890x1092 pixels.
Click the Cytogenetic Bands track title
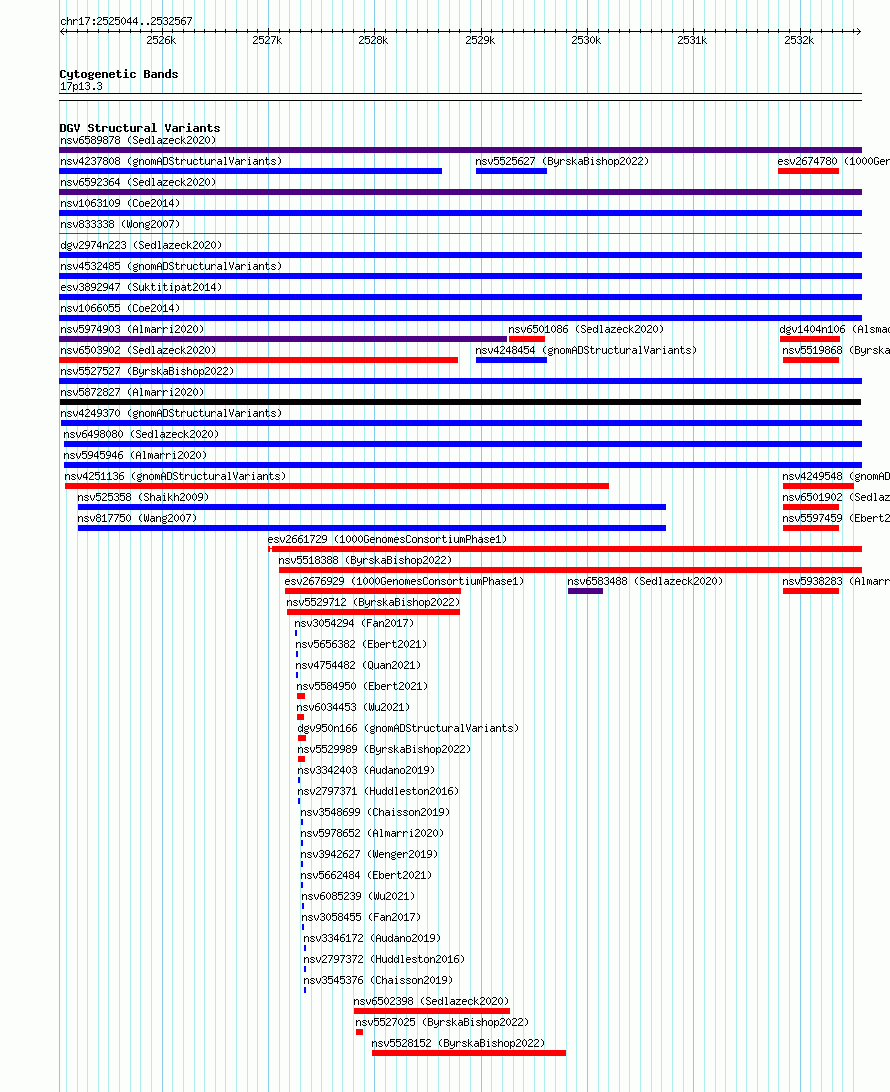coord(118,74)
